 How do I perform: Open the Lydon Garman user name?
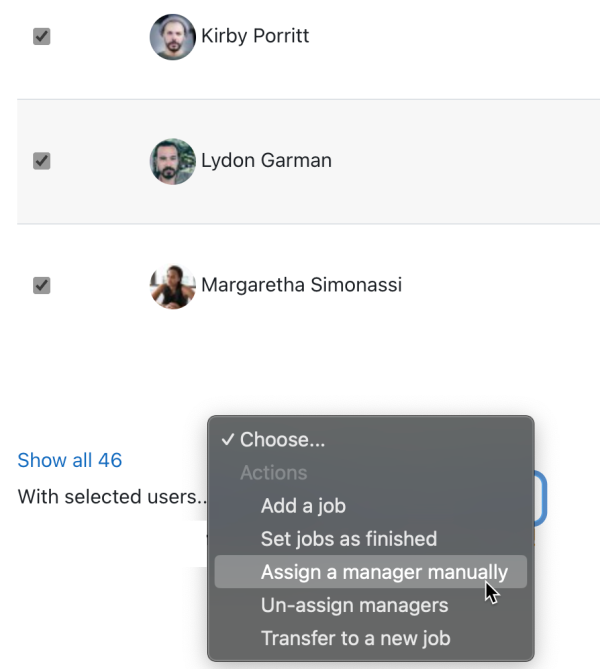click(x=266, y=160)
